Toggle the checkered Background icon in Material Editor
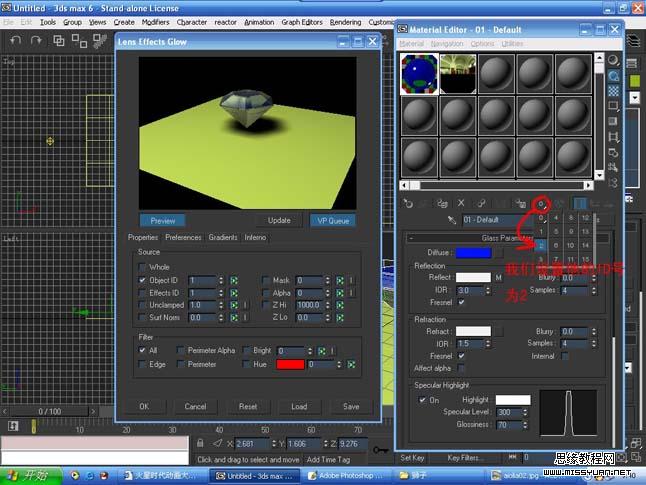Viewport: 646px width, 485px height. point(613,91)
